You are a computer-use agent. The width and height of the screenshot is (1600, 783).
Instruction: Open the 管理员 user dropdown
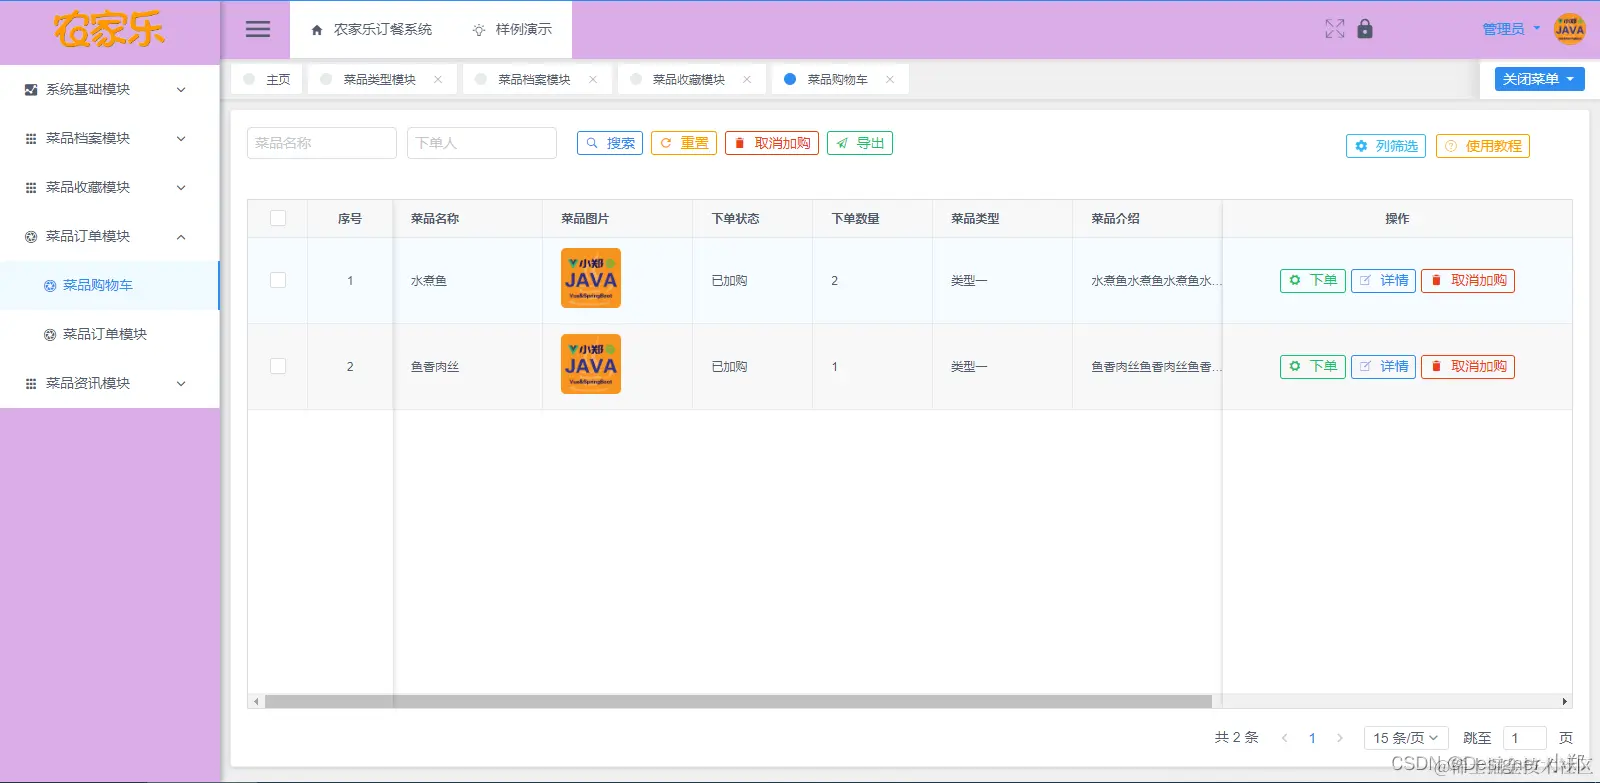point(1510,29)
